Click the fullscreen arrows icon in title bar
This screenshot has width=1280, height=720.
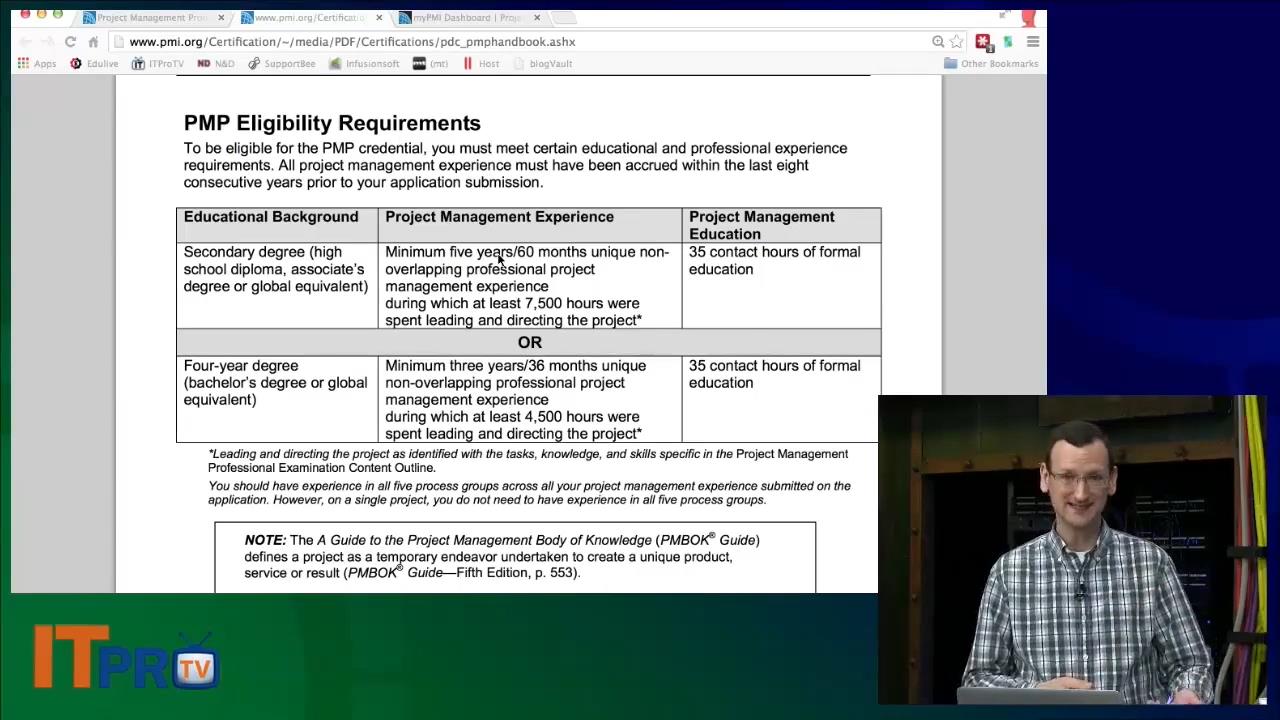1004,15
